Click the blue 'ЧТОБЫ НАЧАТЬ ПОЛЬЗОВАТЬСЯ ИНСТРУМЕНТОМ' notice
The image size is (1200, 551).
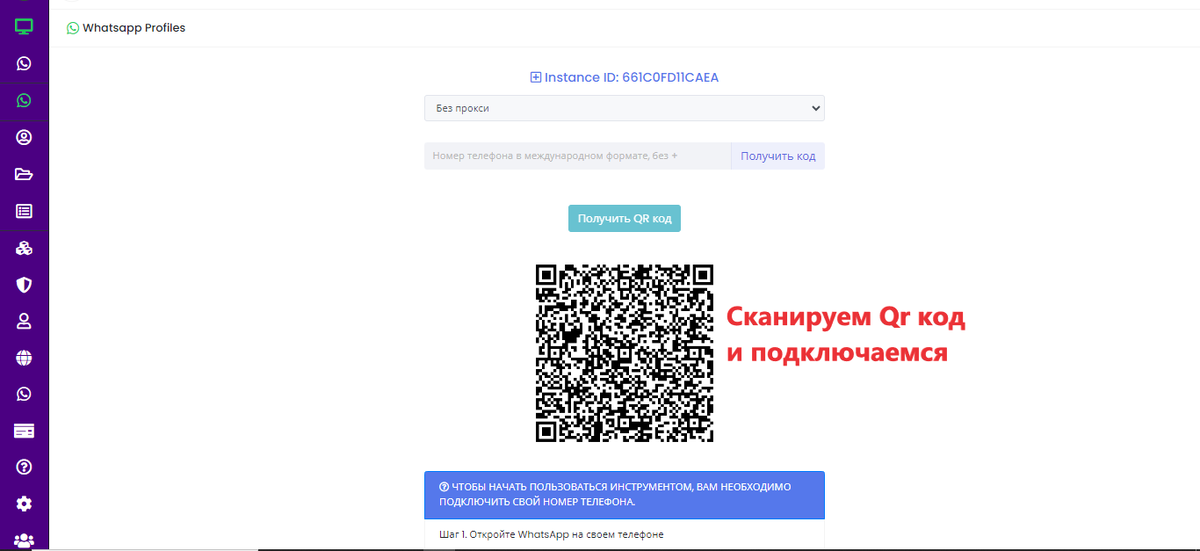pos(624,495)
